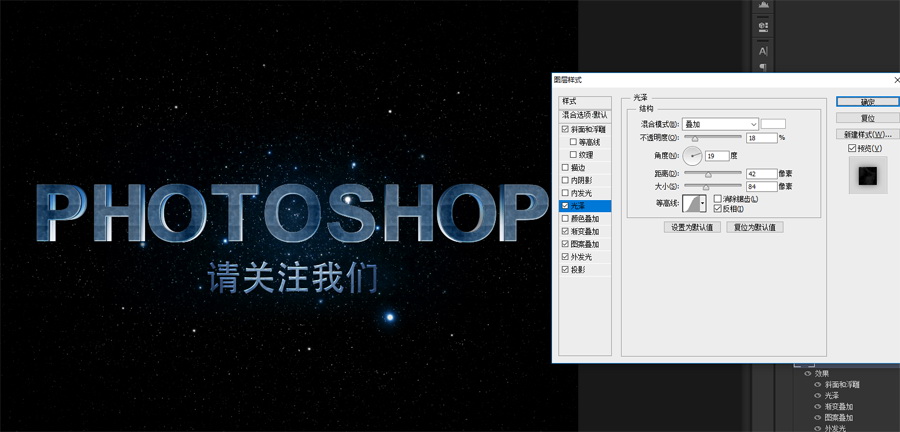Adjust the 大小 size slider
Screen dimensions: 900x432
point(705,186)
